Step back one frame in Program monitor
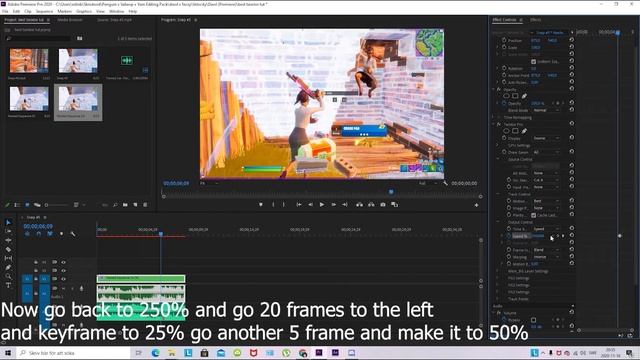Image resolution: width=640 pixels, height=360 pixels. click(310, 204)
